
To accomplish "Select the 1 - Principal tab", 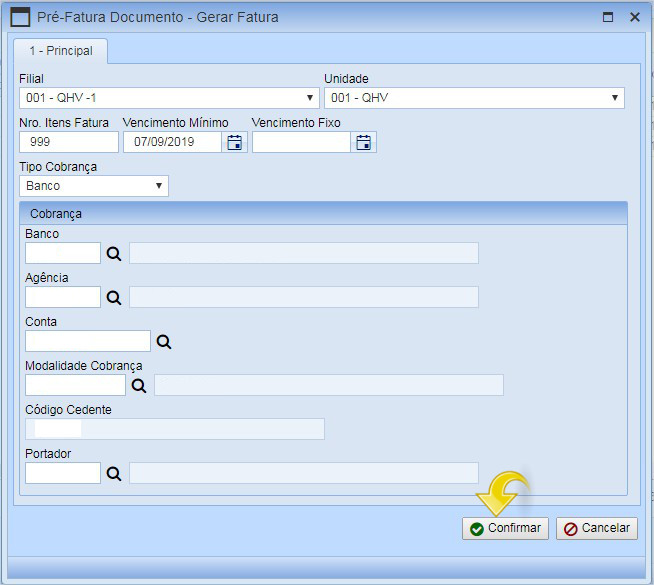I will 60,50.
